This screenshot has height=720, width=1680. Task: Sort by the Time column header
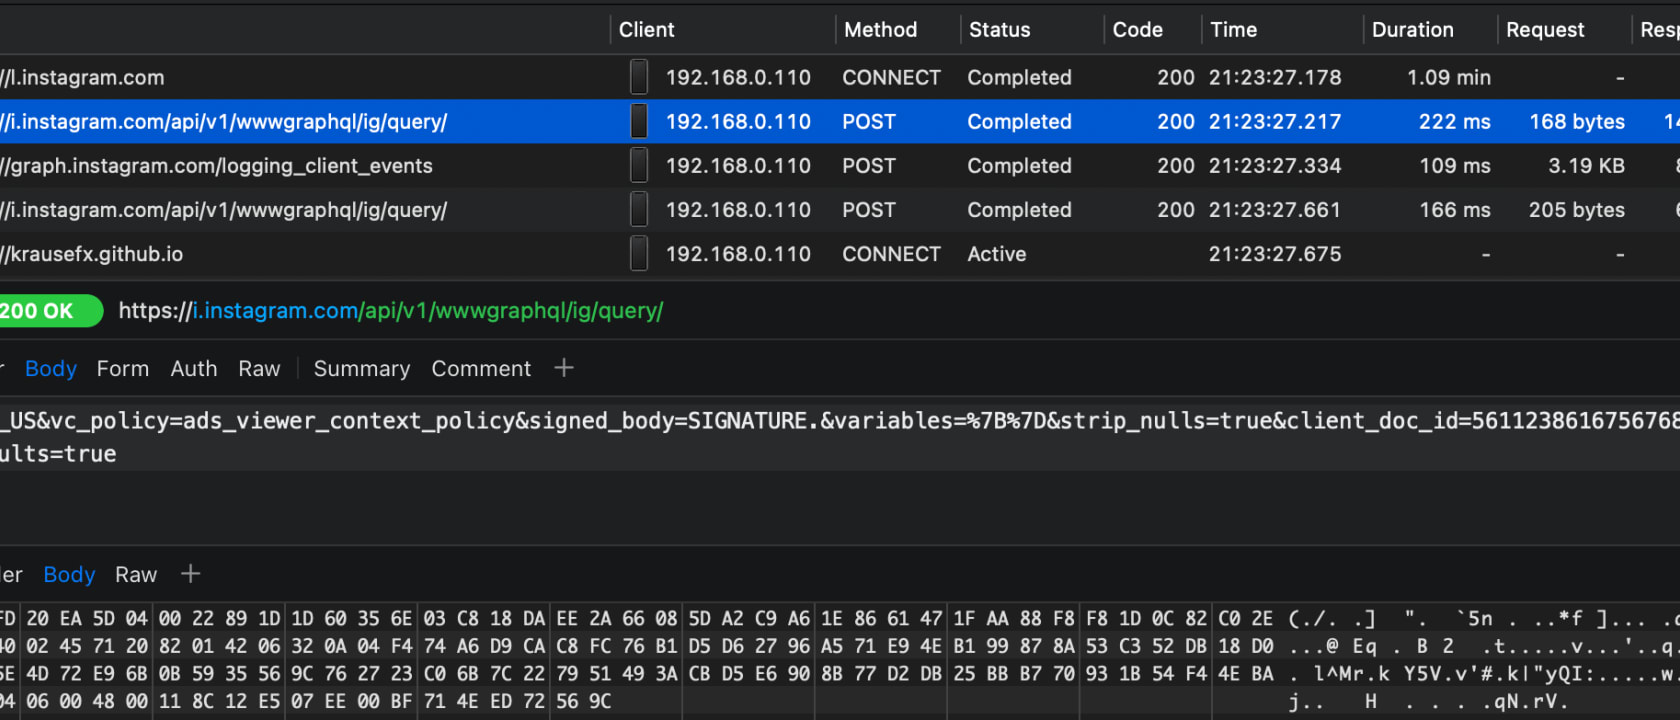click(1233, 29)
